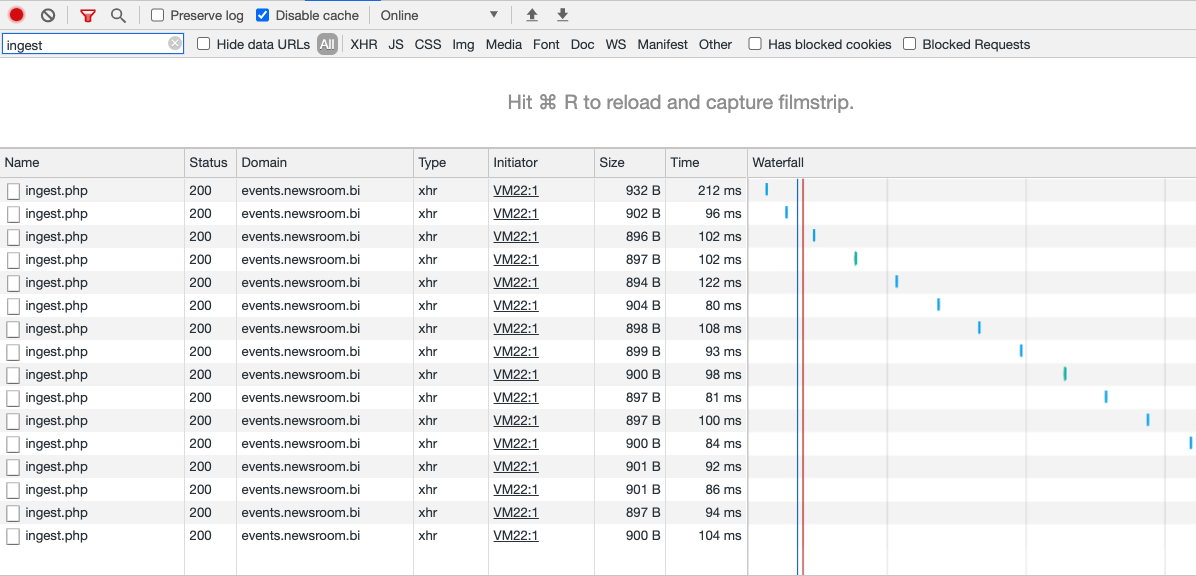Clear the network requests list
The width and height of the screenshot is (1196, 576).
click(x=47, y=14)
